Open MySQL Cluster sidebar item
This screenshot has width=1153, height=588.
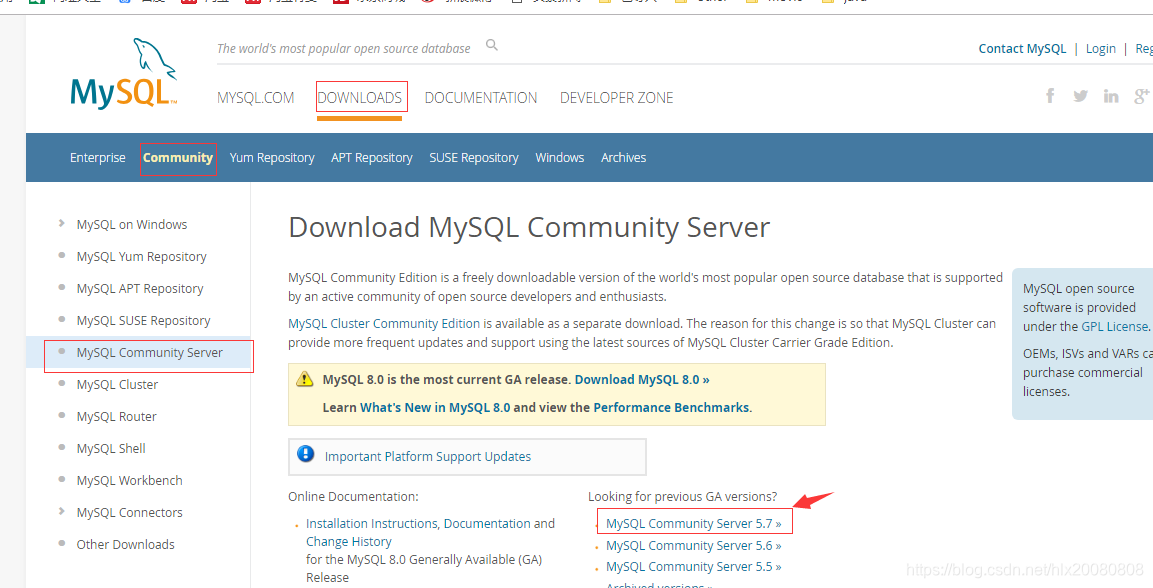click(117, 384)
